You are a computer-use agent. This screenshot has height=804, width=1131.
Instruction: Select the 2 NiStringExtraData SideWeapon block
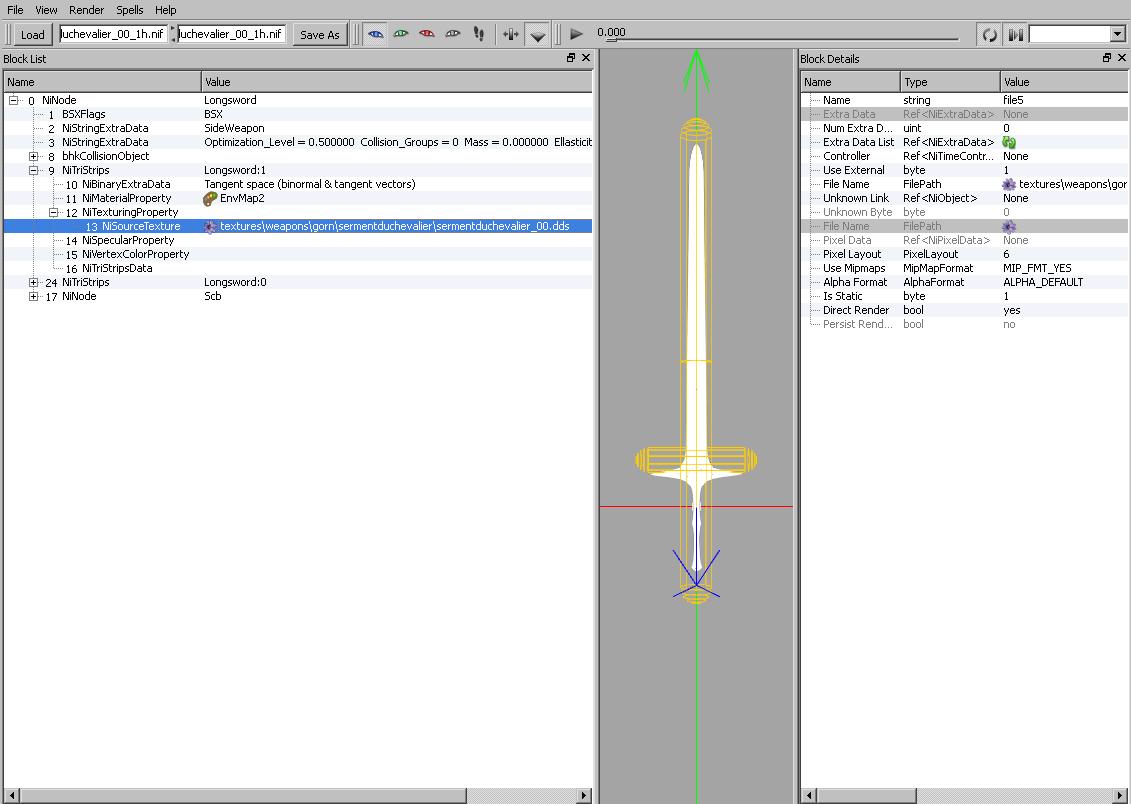[x=298, y=128]
